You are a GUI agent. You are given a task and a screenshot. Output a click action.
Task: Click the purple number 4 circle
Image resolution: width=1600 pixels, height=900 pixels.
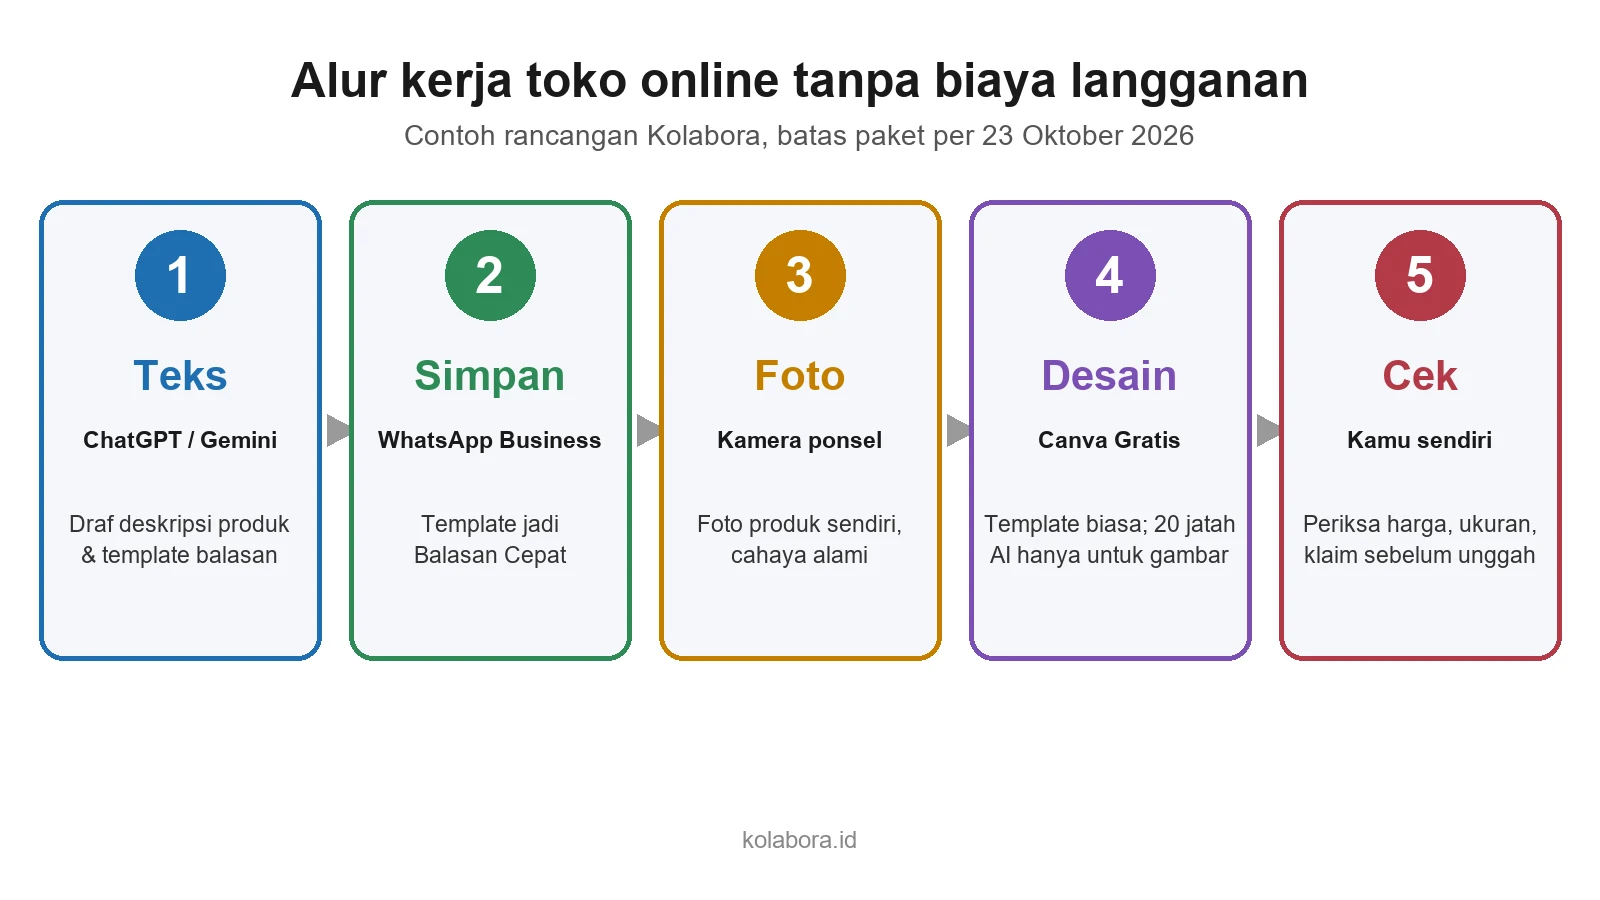[1110, 275]
